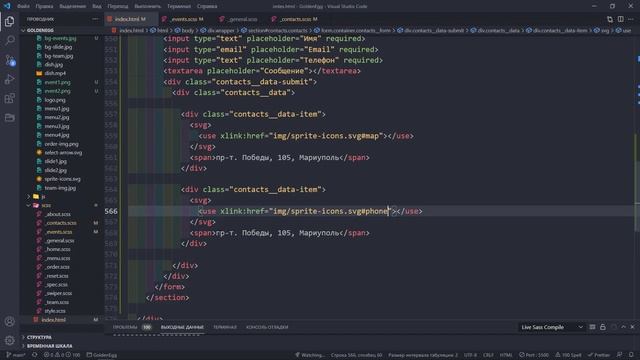The image size is (640, 360).
Task: Toggle output scroll lock icon
Action: (x=603, y=327)
